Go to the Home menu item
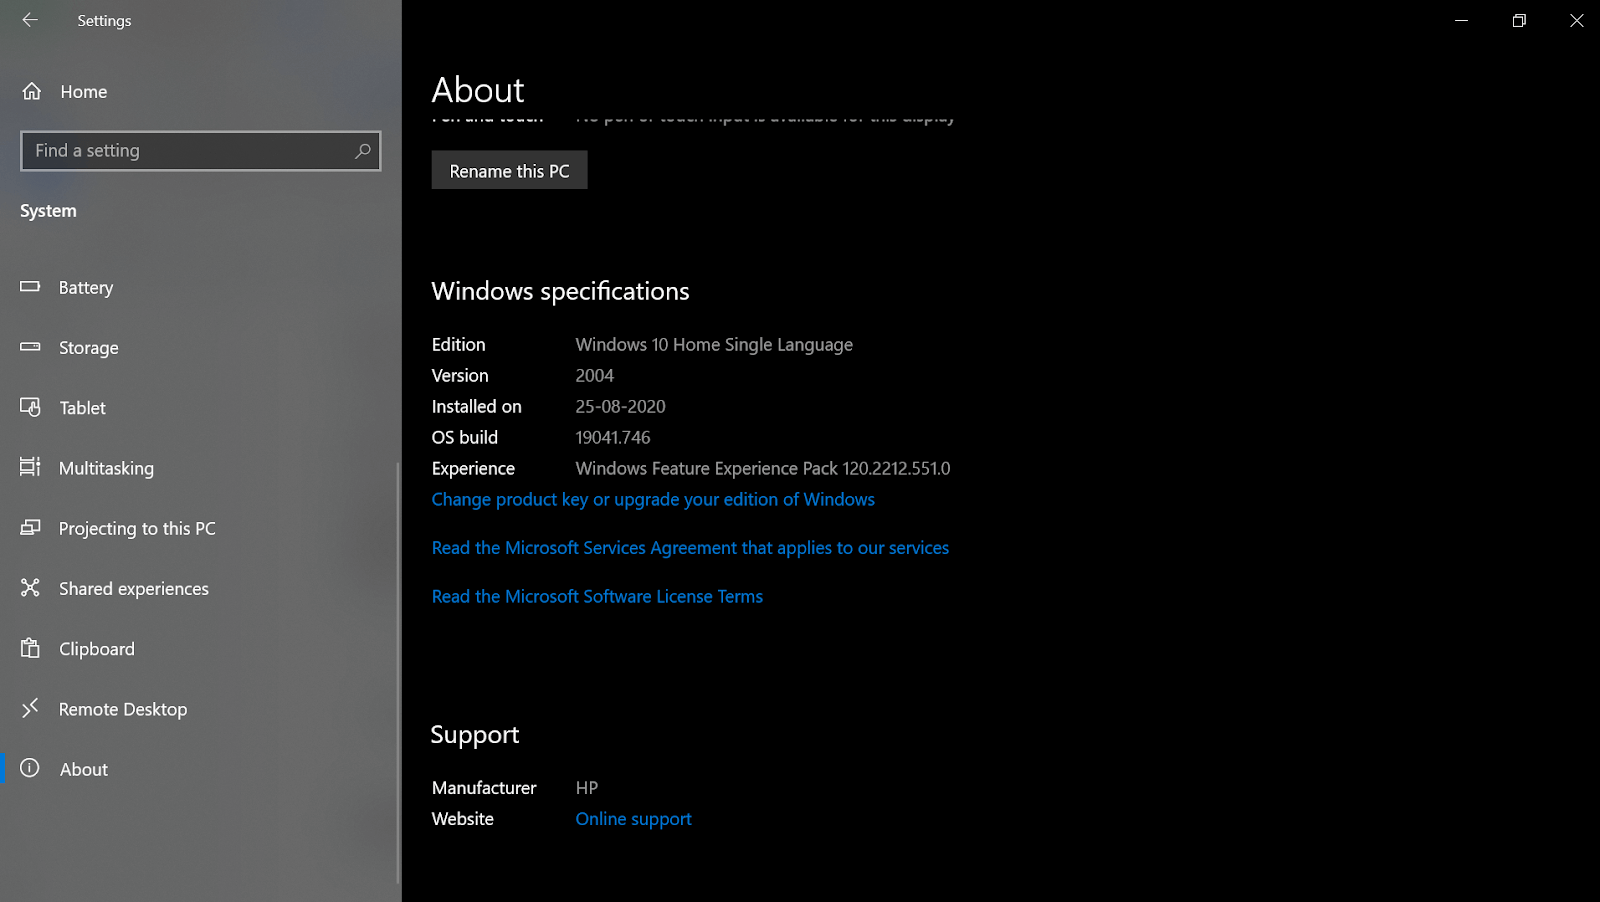The image size is (1600, 902). coord(84,91)
